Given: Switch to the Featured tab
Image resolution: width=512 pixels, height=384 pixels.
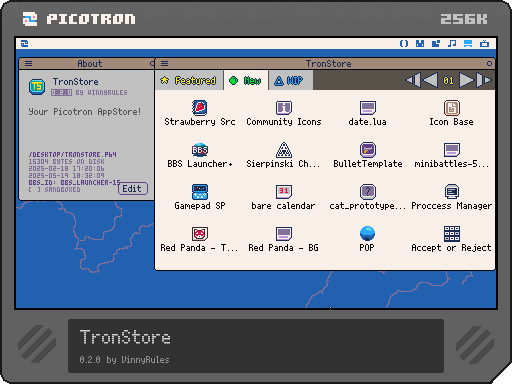Looking at the screenshot, I should click(189, 80).
